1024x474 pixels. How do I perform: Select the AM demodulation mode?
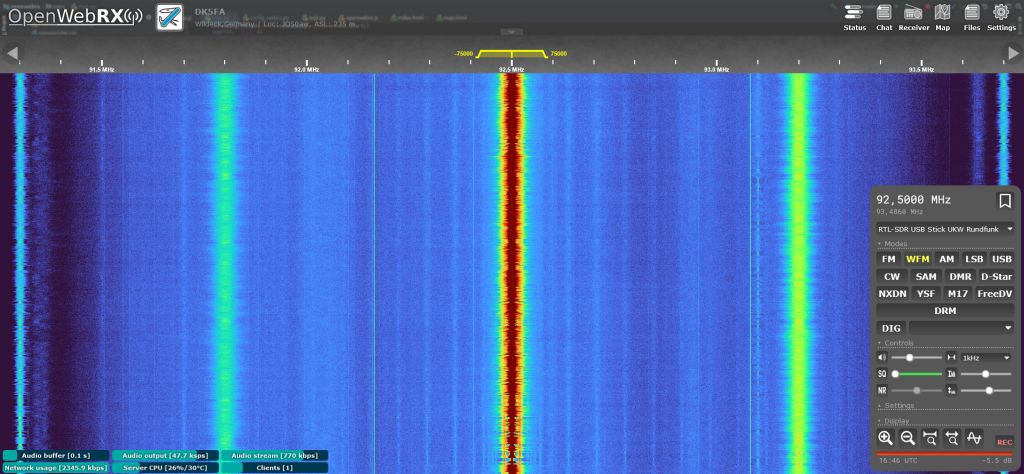coord(946,259)
